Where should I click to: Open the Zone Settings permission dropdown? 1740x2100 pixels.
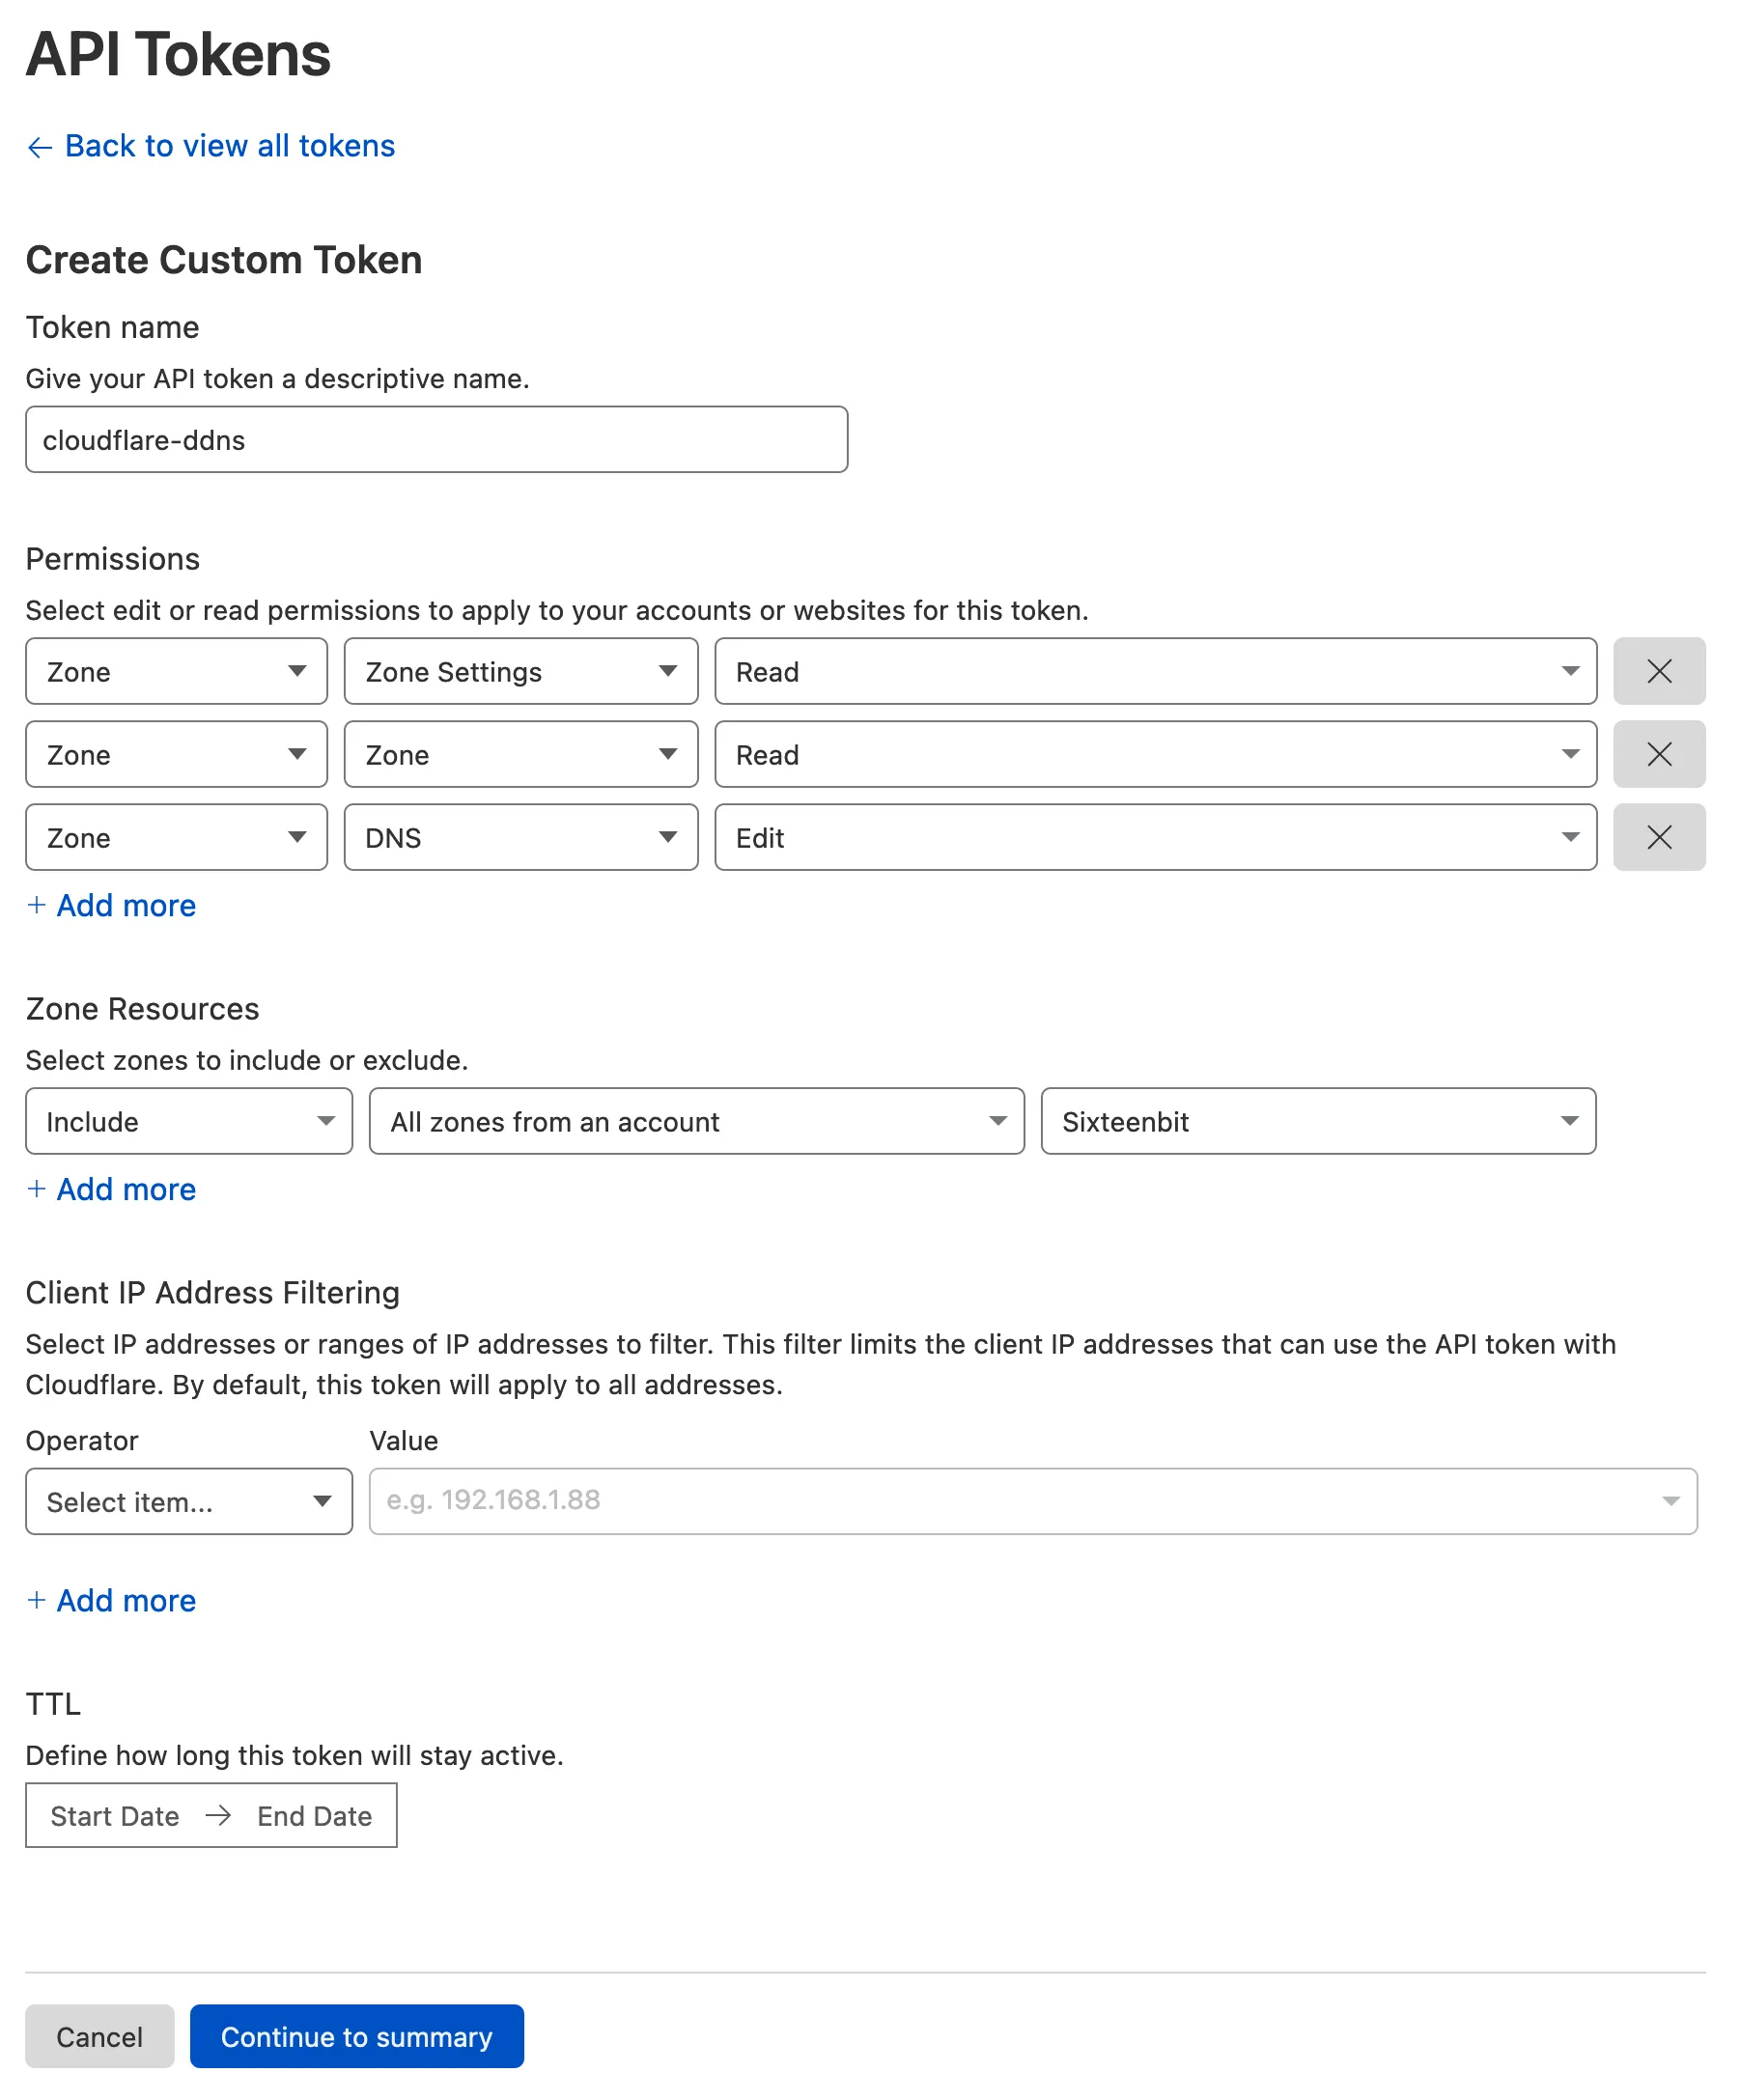point(520,671)
